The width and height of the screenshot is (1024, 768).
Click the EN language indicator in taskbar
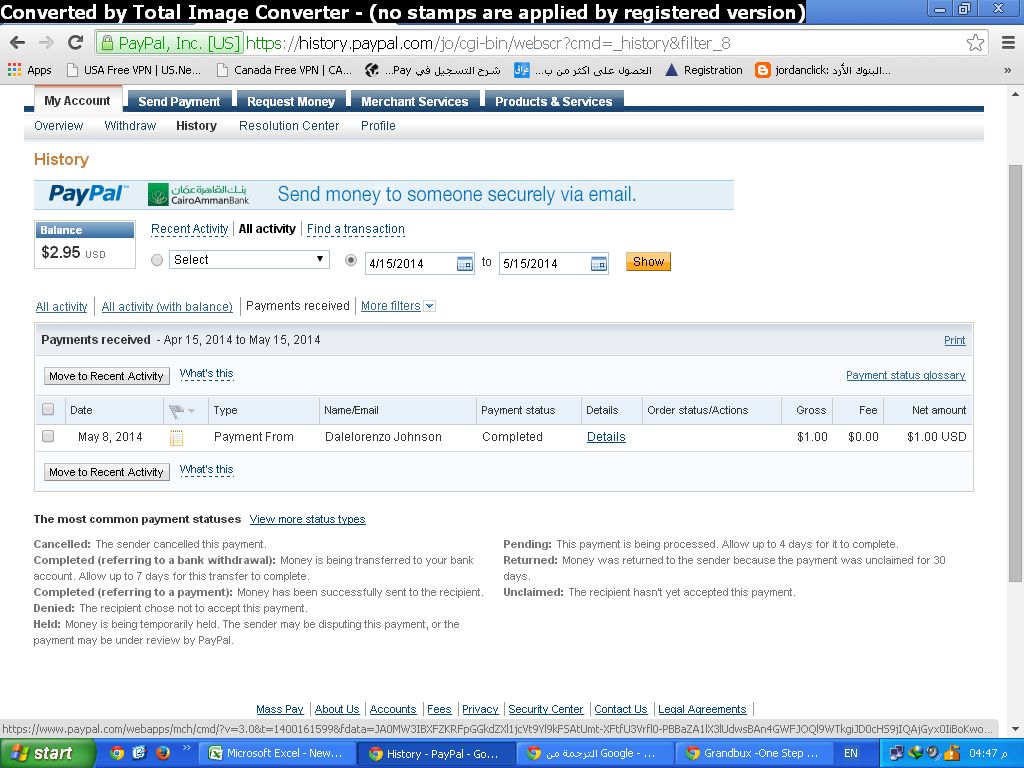(850, 753)
